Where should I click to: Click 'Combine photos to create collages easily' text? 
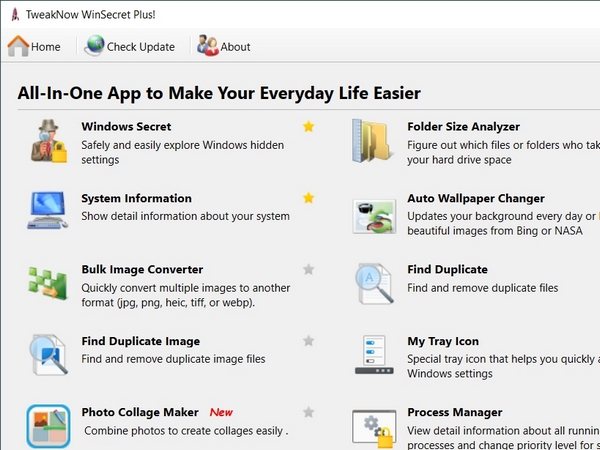tap(186, 430)
